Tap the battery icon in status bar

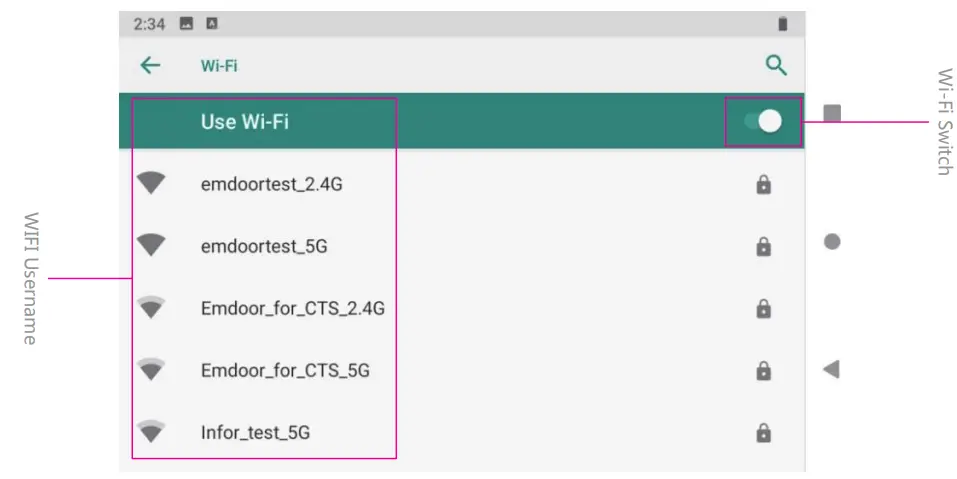pos(782,24)
